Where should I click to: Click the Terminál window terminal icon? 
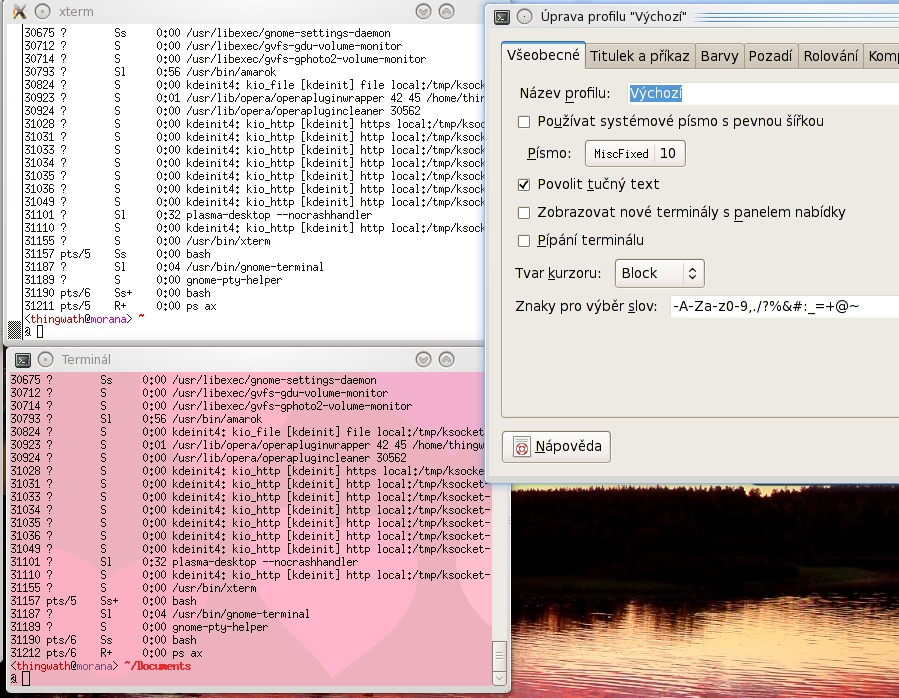(22, 360)
